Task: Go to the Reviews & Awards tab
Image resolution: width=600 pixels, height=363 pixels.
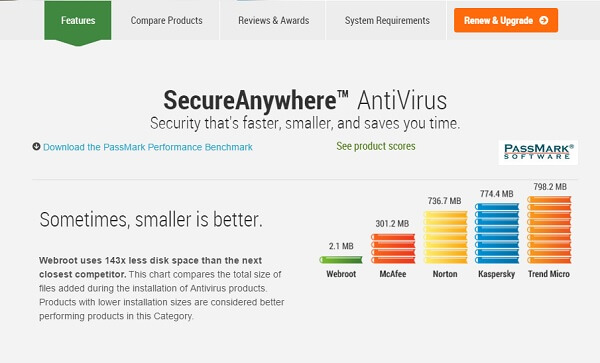Action: point(274,20)
